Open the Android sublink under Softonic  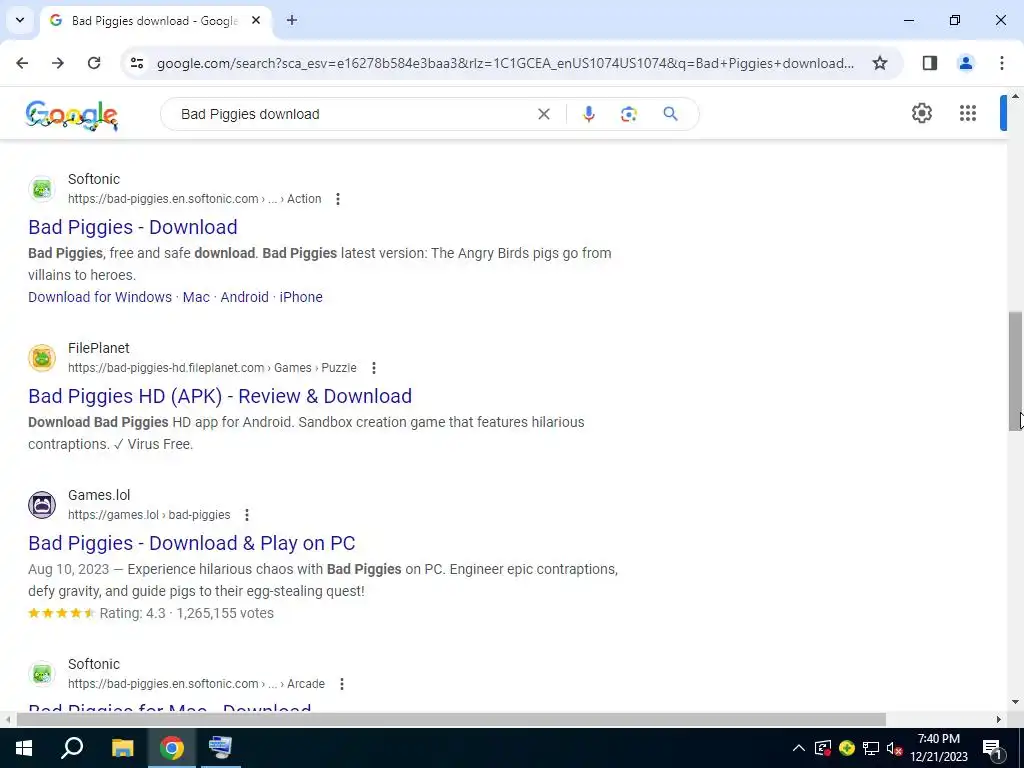pyautogui.click(x=244, y=297)
